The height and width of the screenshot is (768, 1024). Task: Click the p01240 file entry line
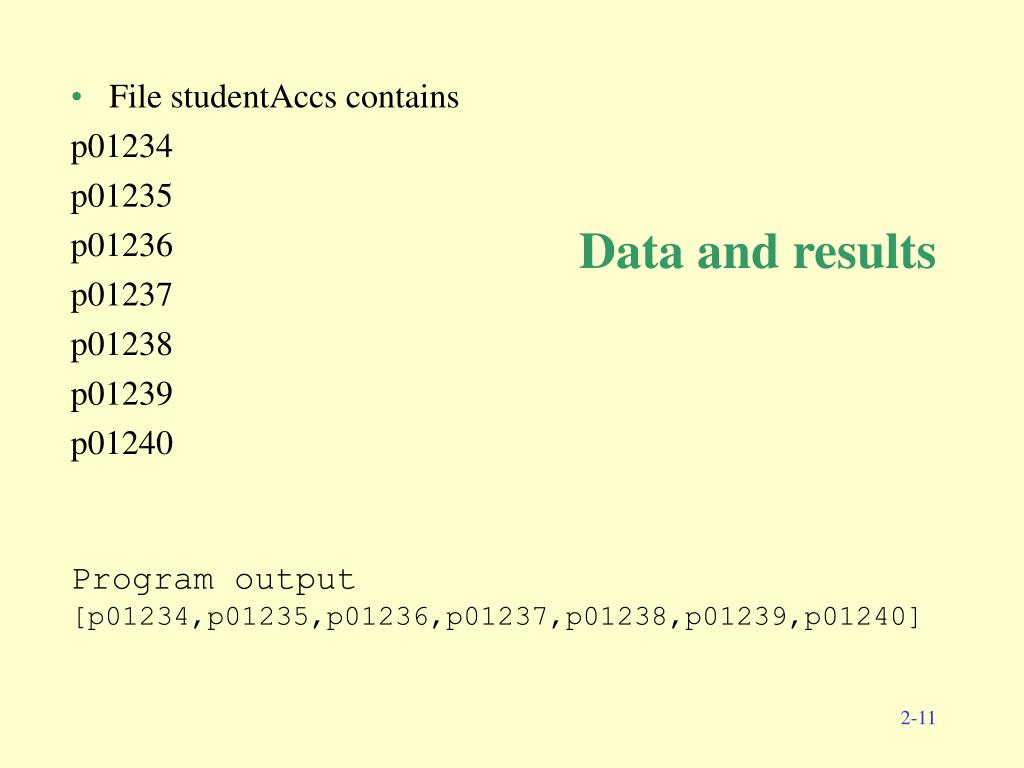click(x=121, y=445)
